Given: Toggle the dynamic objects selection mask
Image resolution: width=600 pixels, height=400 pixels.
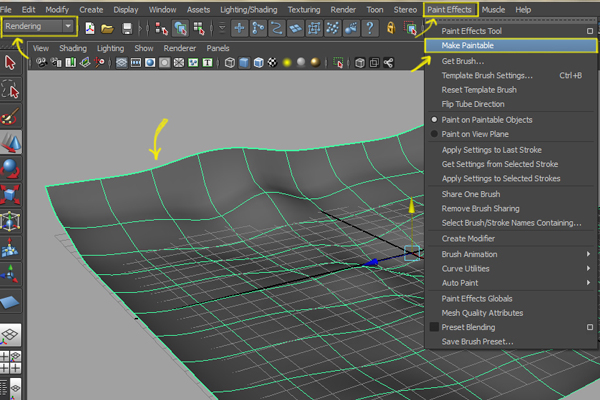Looking at the screenshot, I should 333,28.
